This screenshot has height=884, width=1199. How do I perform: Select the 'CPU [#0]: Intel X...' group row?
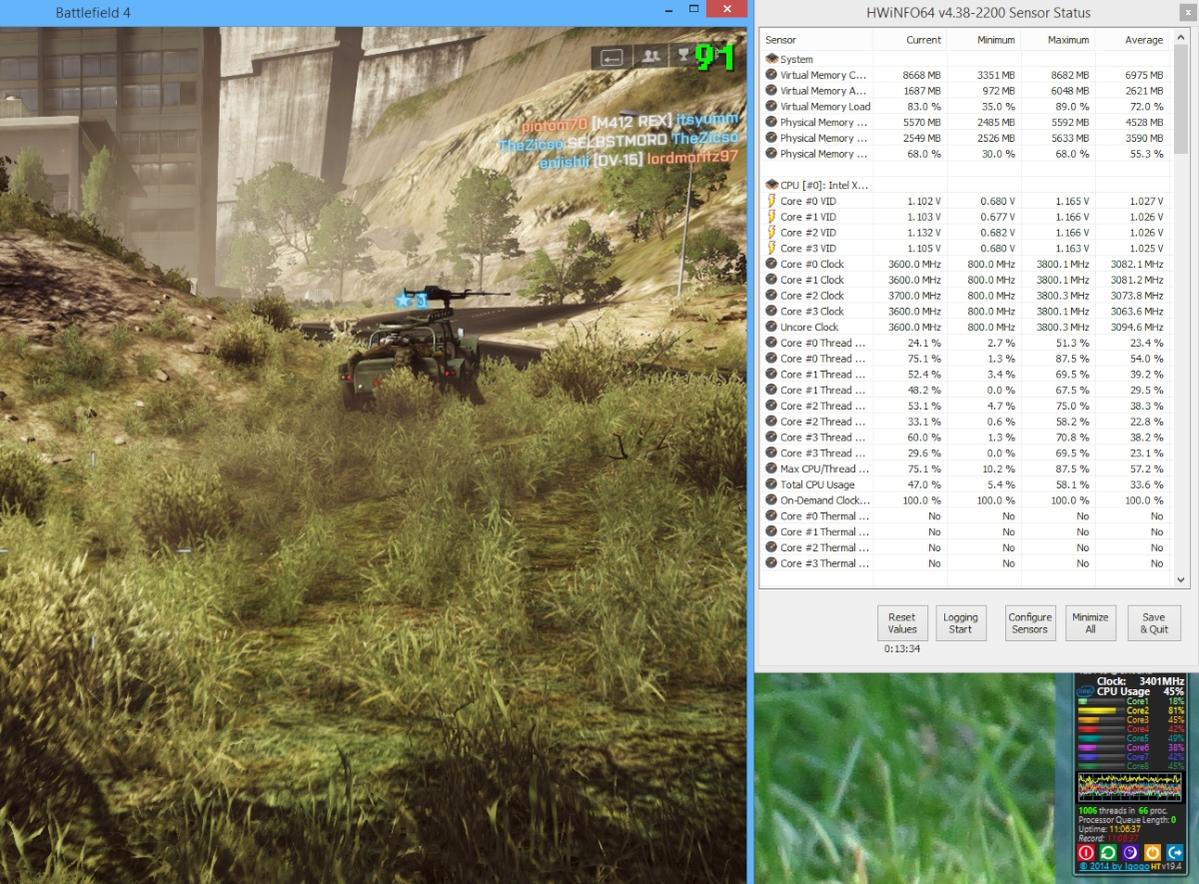point(824,185)
